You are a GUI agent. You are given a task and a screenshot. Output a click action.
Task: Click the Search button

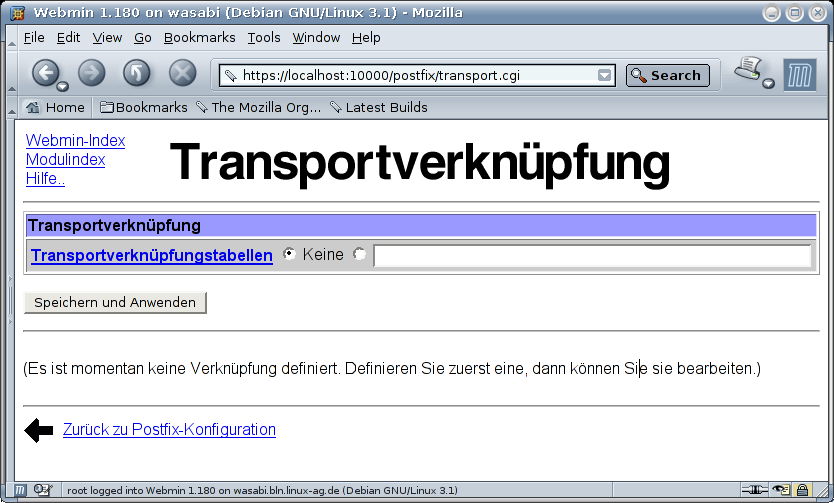(x=668, y=76)
